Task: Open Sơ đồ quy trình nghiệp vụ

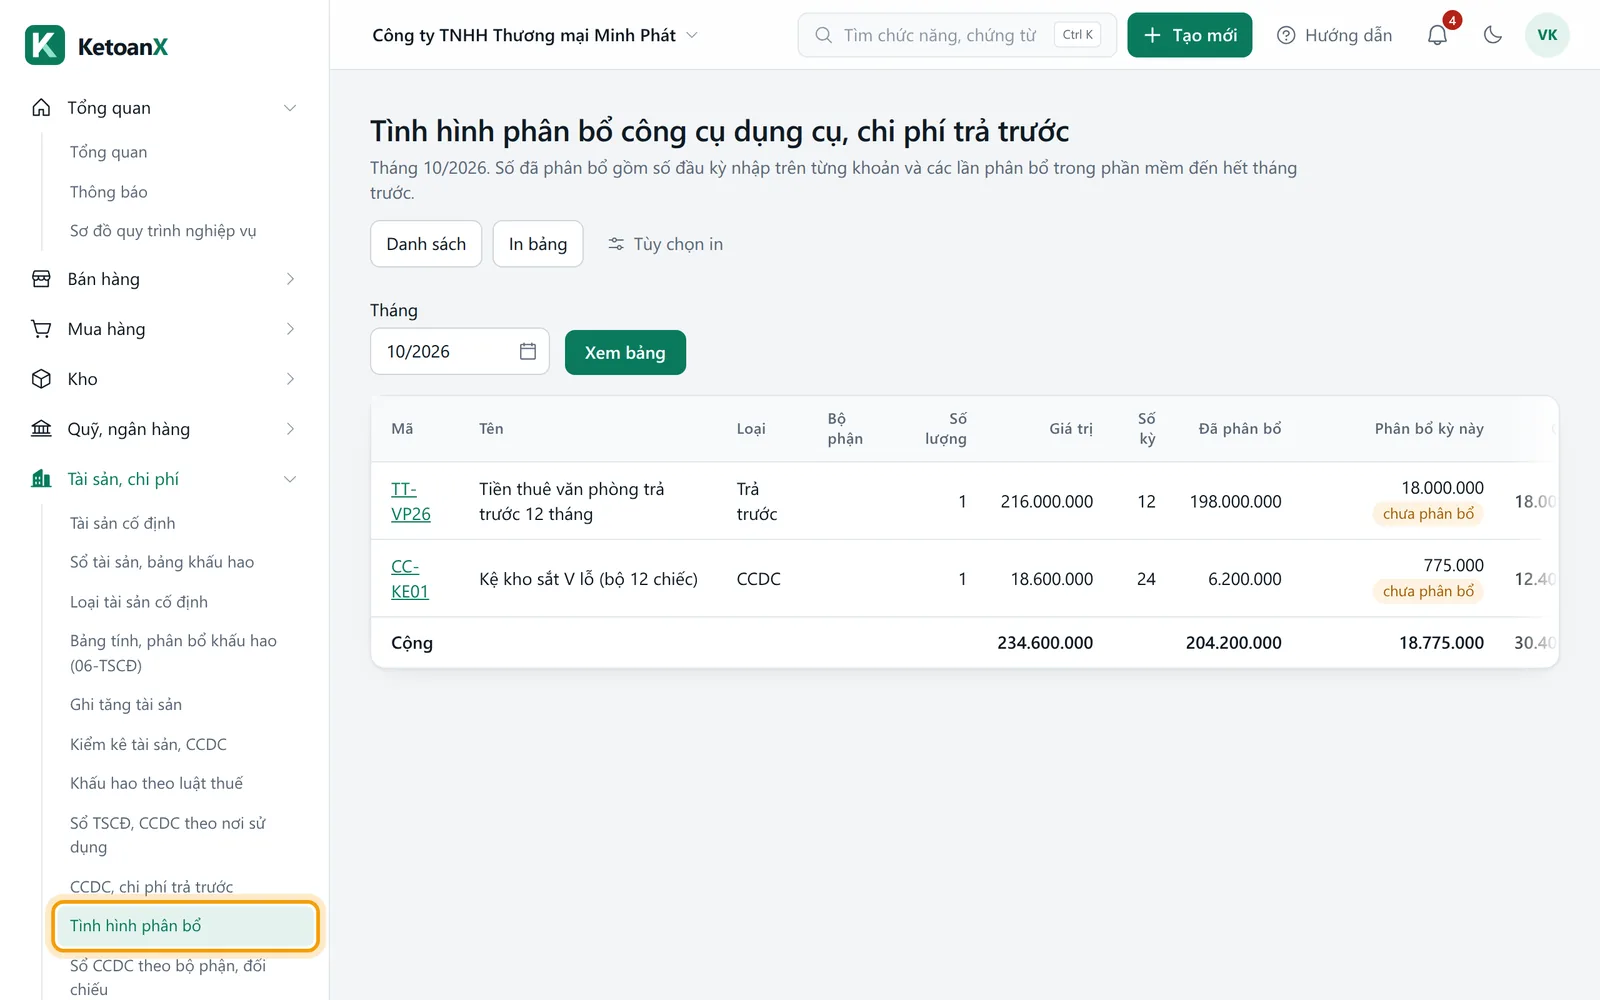Action: pyautogui.click(x=163, y=231)
